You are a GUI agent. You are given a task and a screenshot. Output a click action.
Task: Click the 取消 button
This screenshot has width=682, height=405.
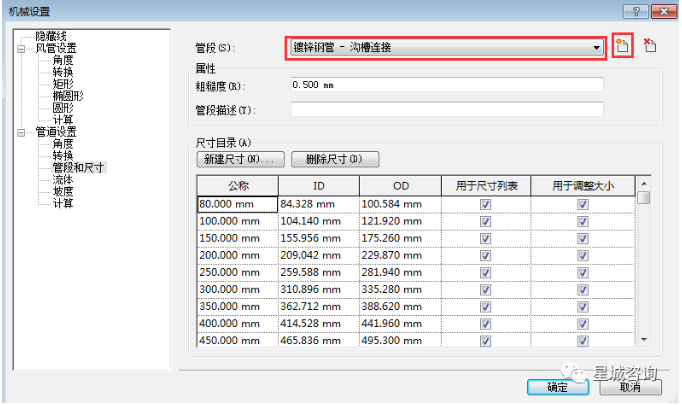pyautogui.click(x=631, y=387)
